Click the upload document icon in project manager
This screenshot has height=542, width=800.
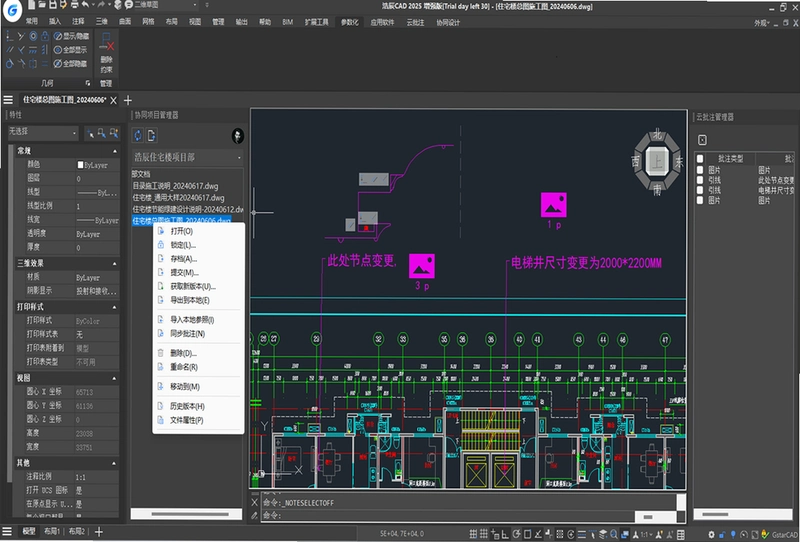click(x=152, y=135)
